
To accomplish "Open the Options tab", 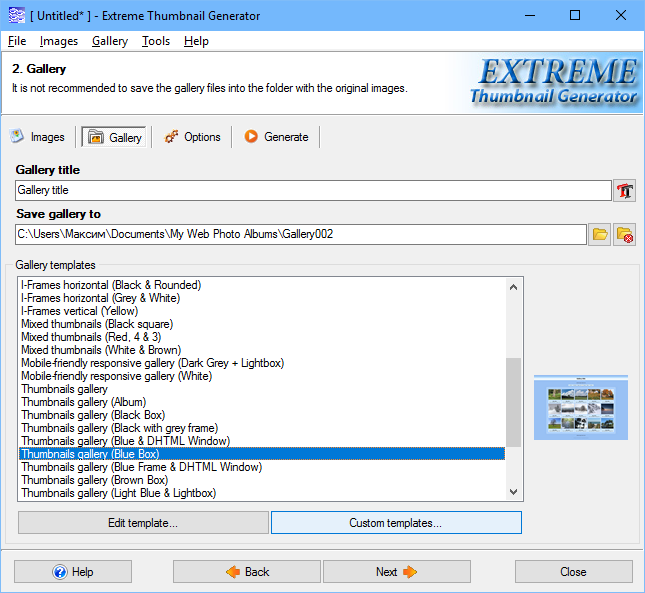I will 192,137.
